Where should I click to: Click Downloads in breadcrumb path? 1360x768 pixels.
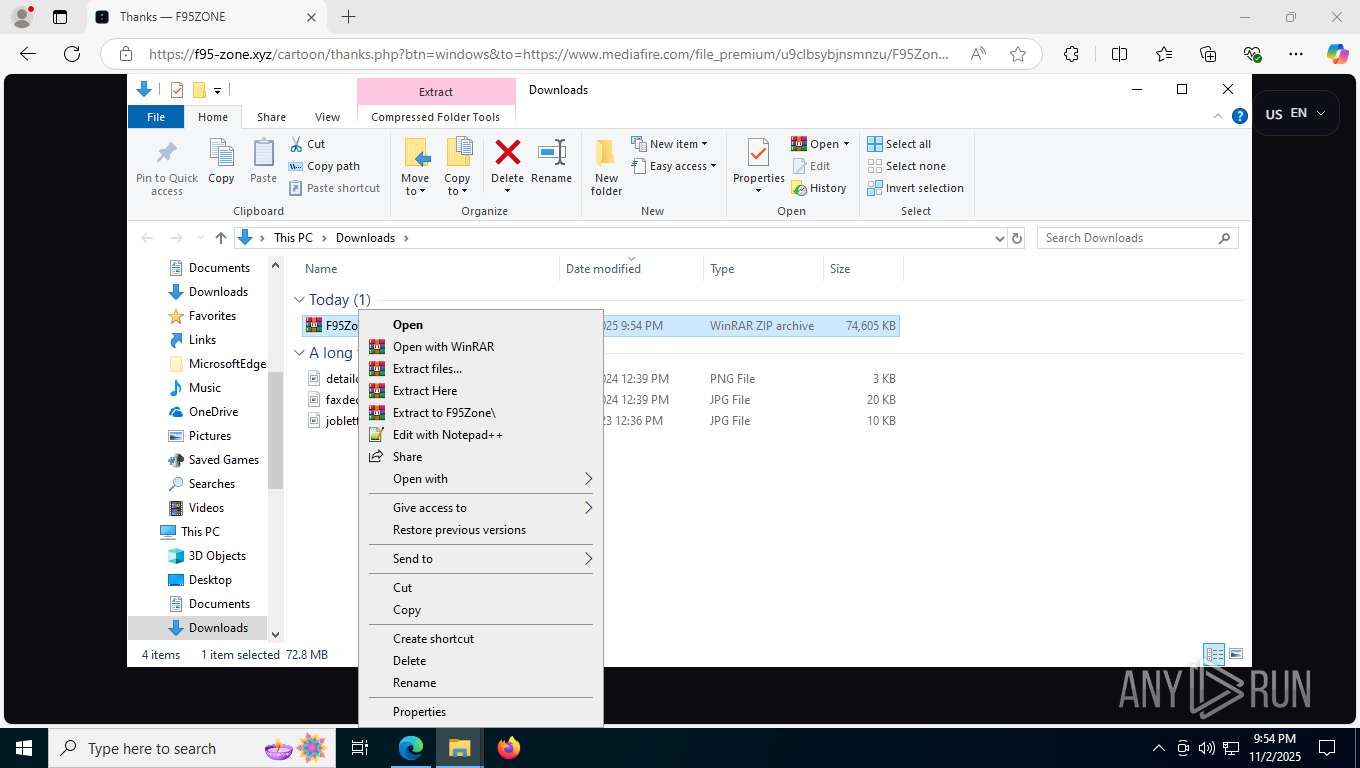pyautogui.click(x=365, y=238)
